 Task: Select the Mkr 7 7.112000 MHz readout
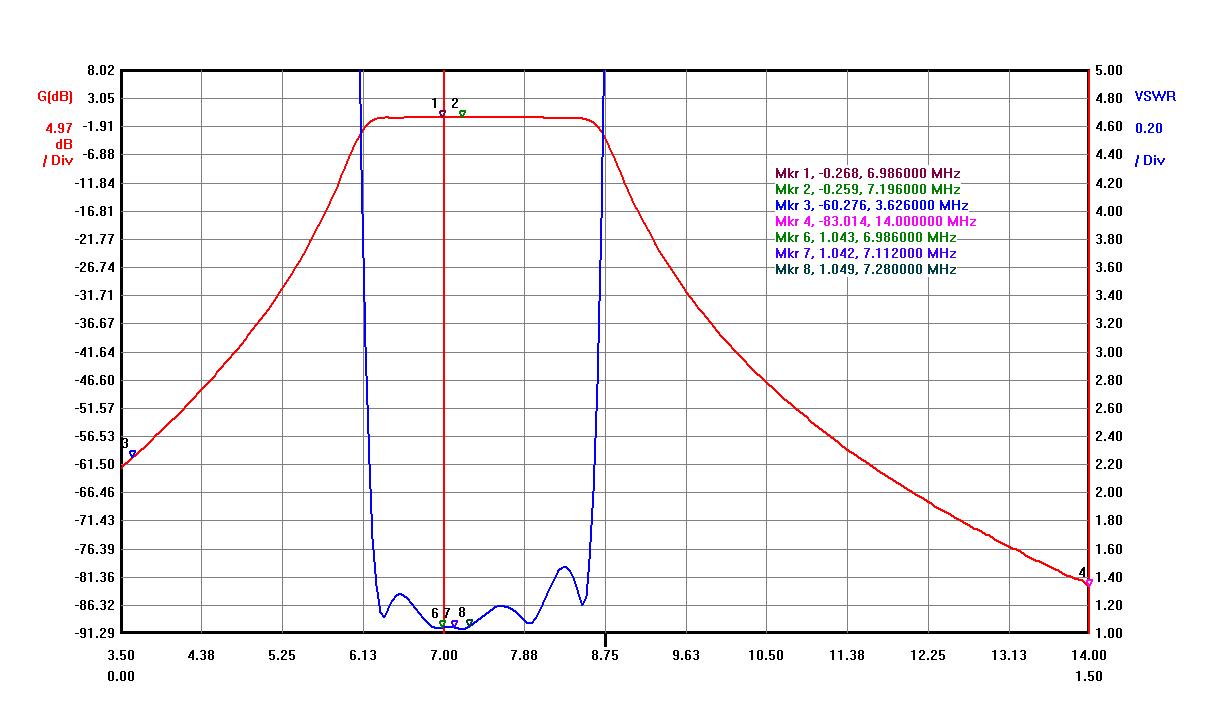click(x=865, y=253)
